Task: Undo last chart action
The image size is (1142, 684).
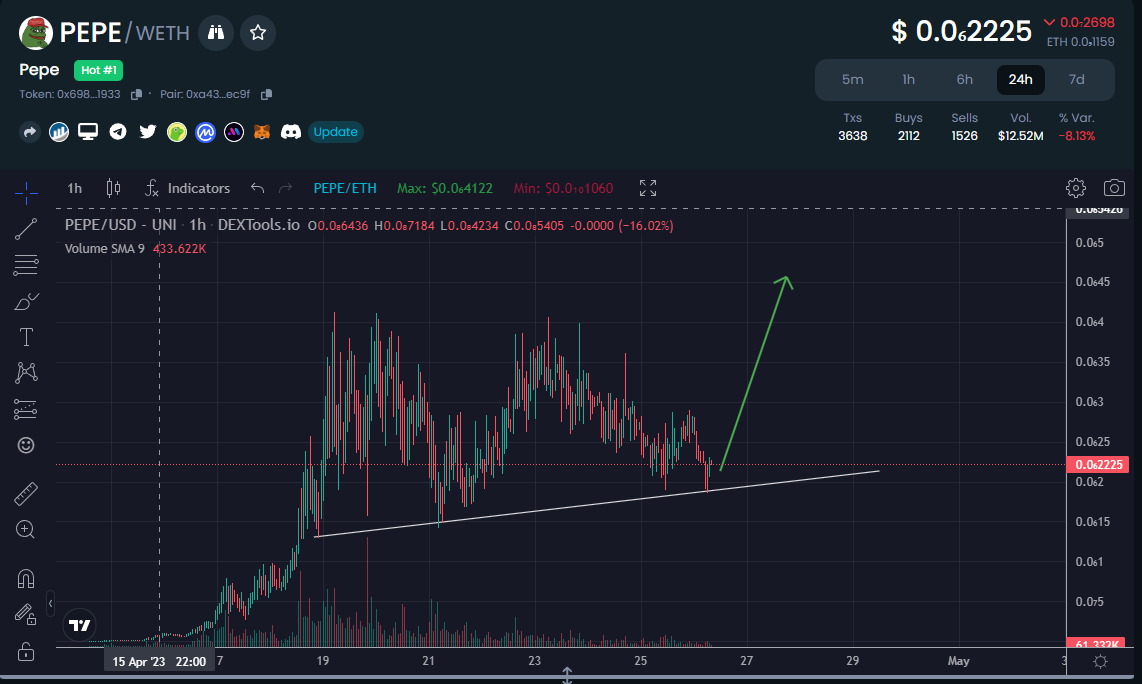Action: (257, 189)
